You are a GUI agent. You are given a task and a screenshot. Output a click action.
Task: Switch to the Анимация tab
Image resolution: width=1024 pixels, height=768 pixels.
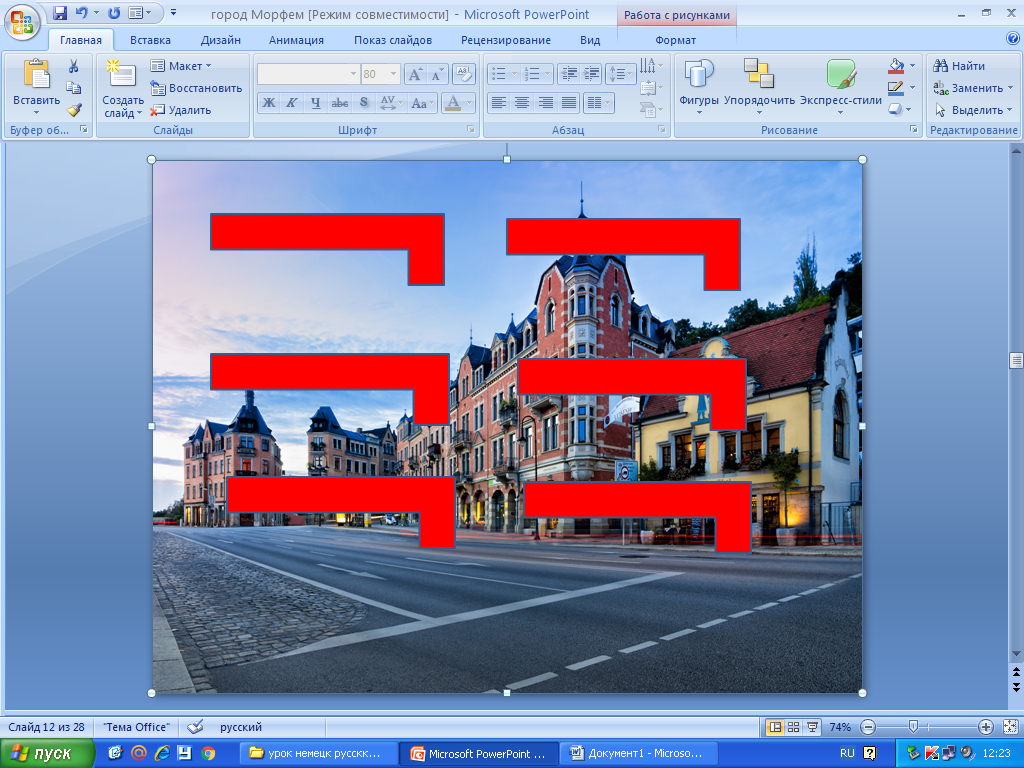296,40
